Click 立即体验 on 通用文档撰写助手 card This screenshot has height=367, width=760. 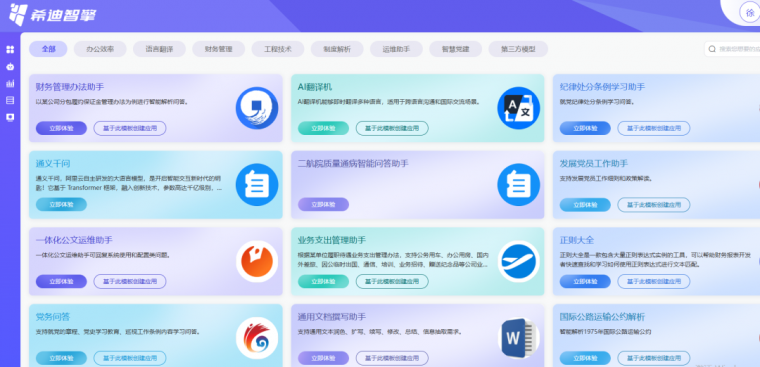coord(323,358)
